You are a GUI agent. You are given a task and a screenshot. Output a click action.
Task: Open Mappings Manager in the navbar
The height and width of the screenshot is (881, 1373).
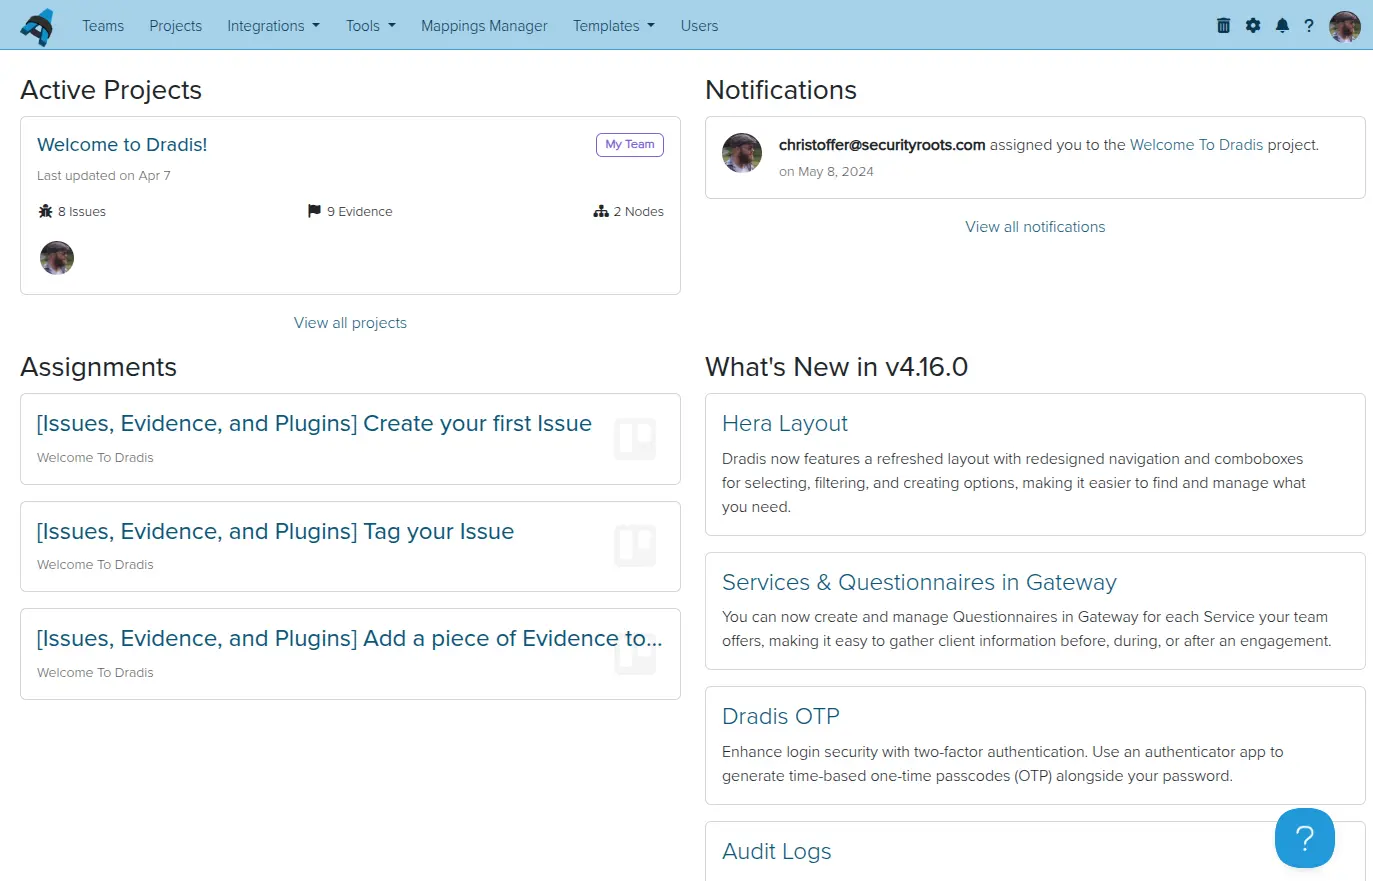pyautogui.click(x=484, y=26)
